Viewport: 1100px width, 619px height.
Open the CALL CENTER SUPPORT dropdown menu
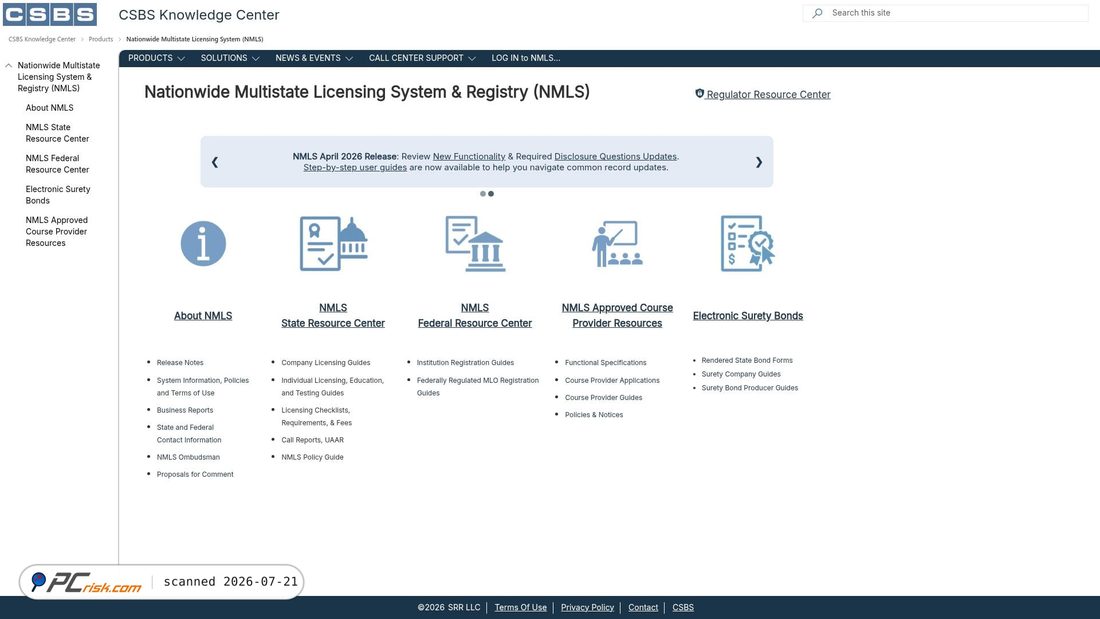[x=422, y=58]
